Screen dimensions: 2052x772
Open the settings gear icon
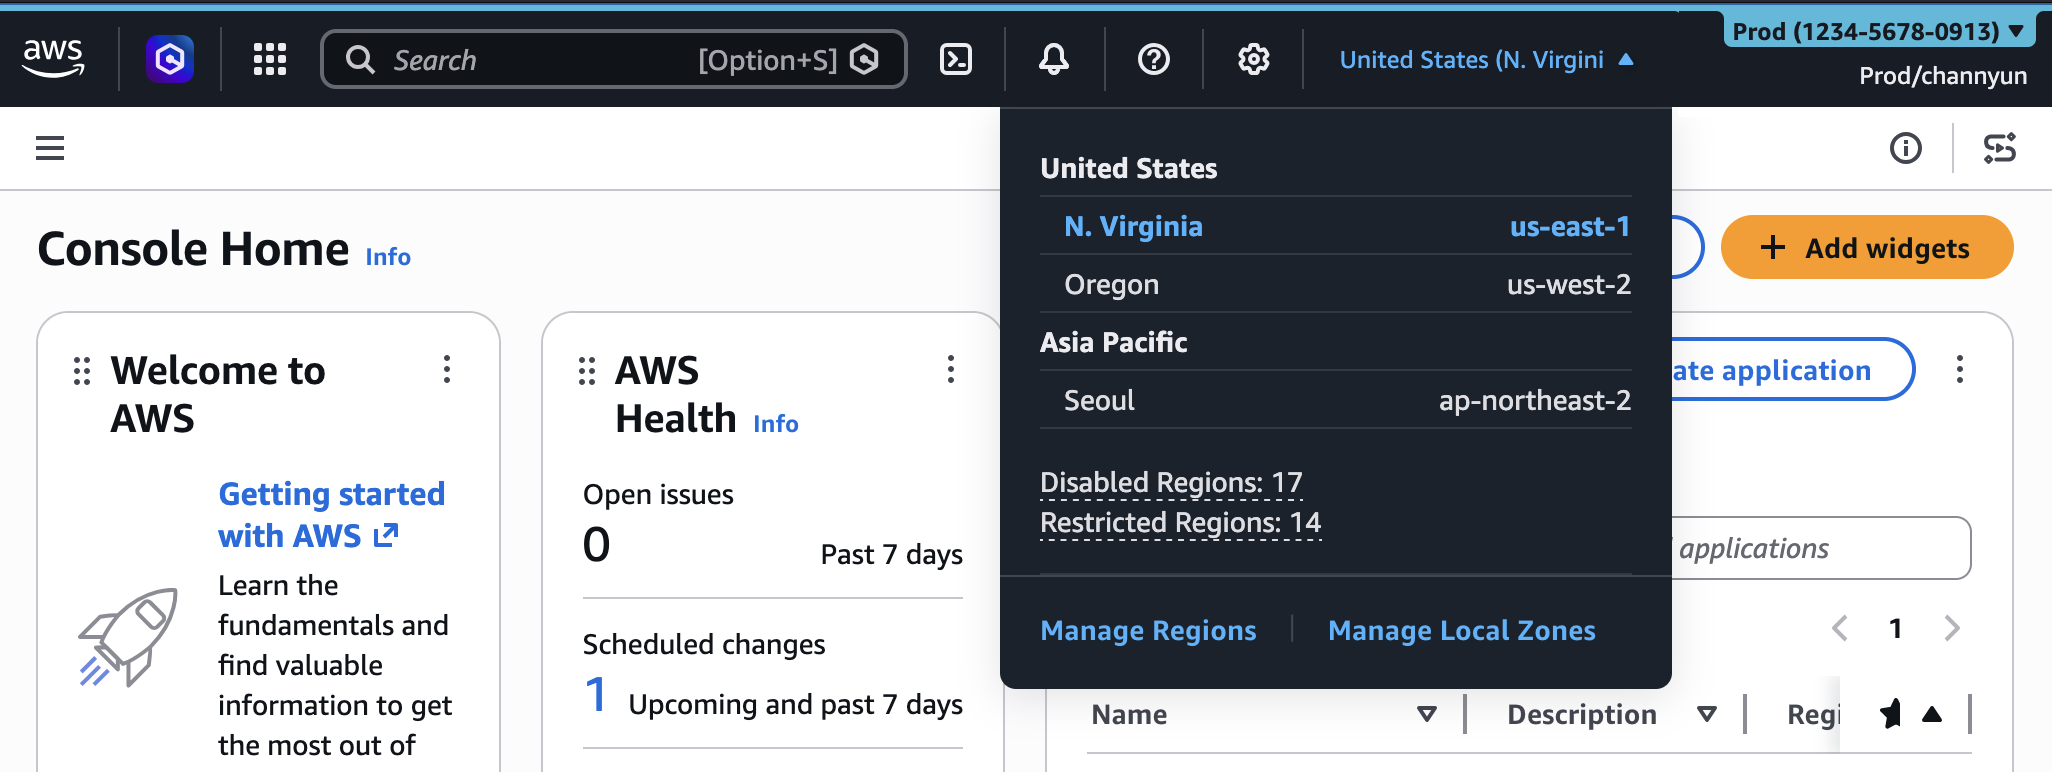[x=1253, y=59]
